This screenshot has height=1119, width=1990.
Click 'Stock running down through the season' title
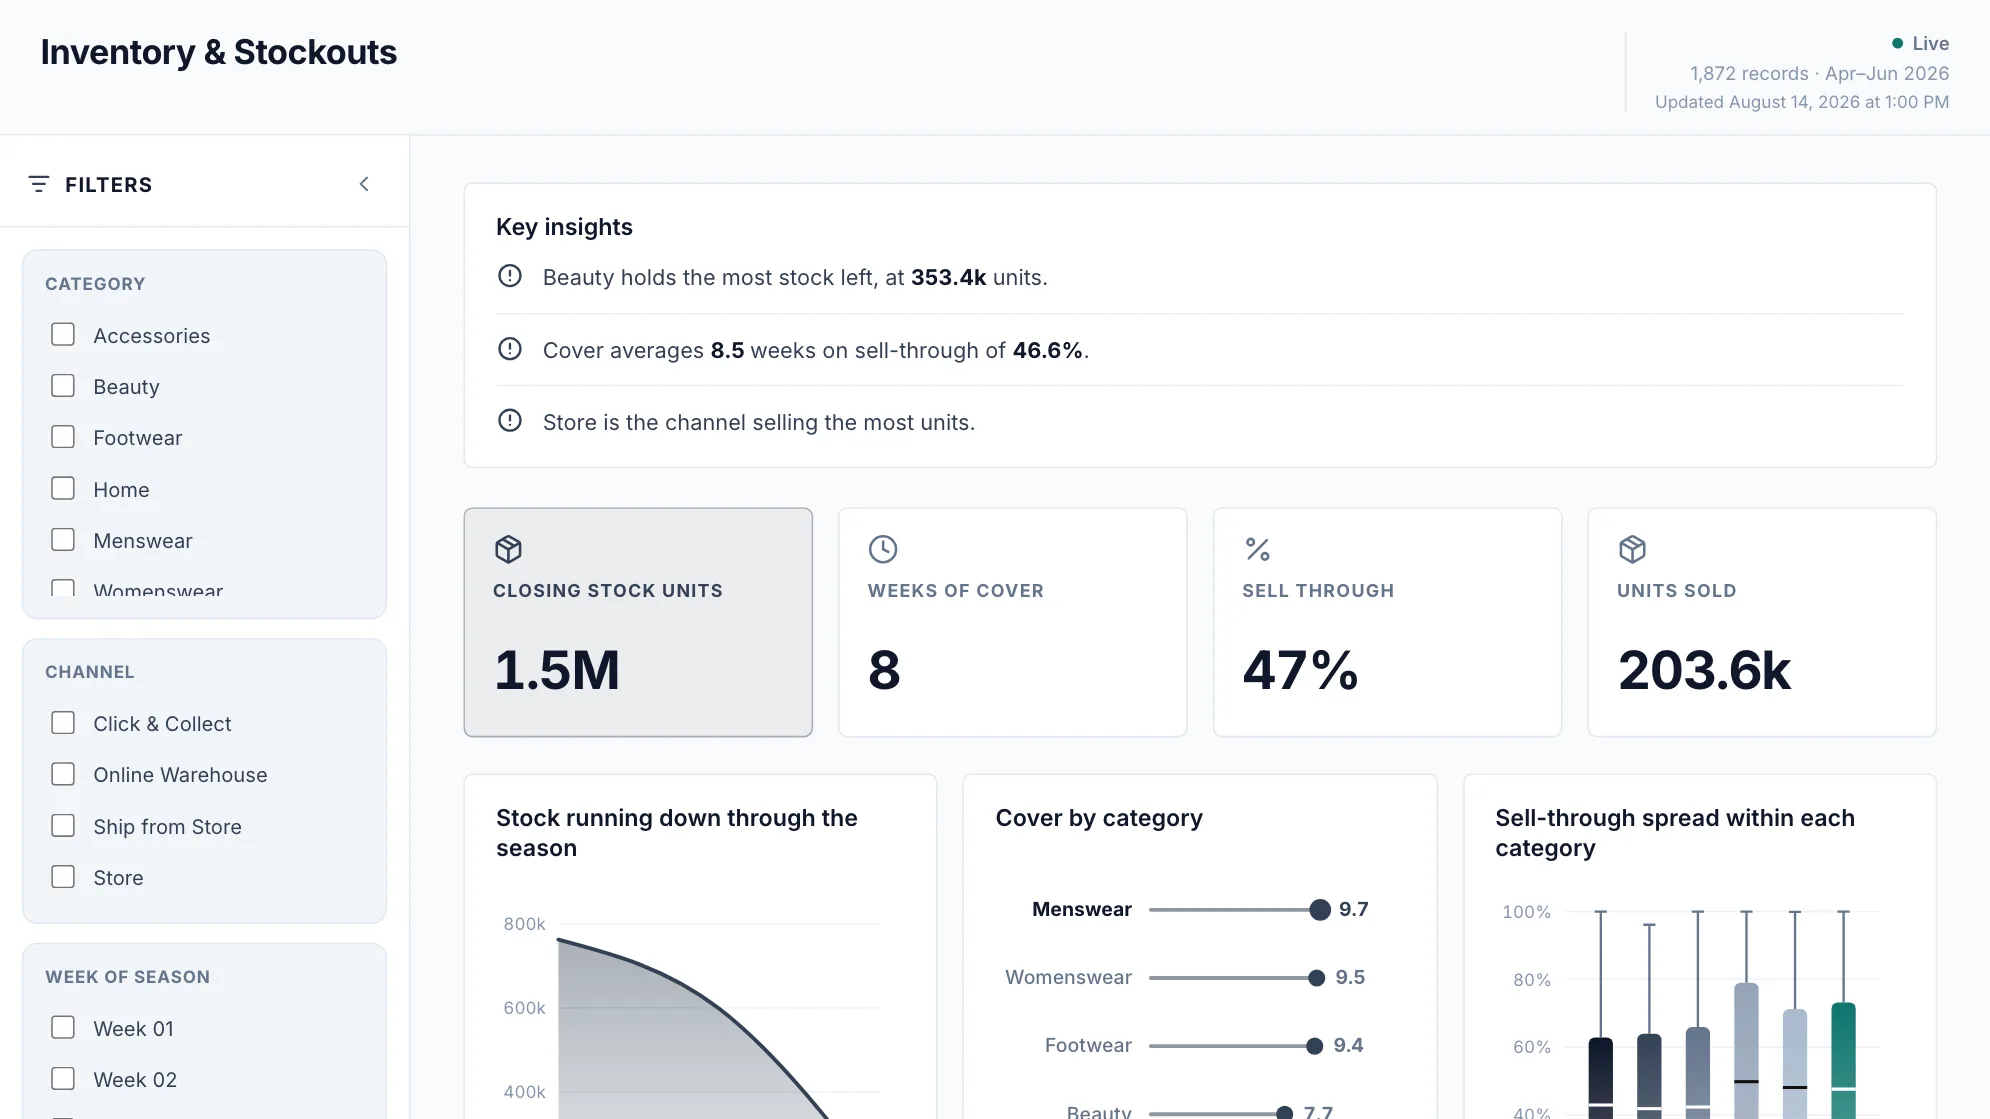click(x=677, y=833)
